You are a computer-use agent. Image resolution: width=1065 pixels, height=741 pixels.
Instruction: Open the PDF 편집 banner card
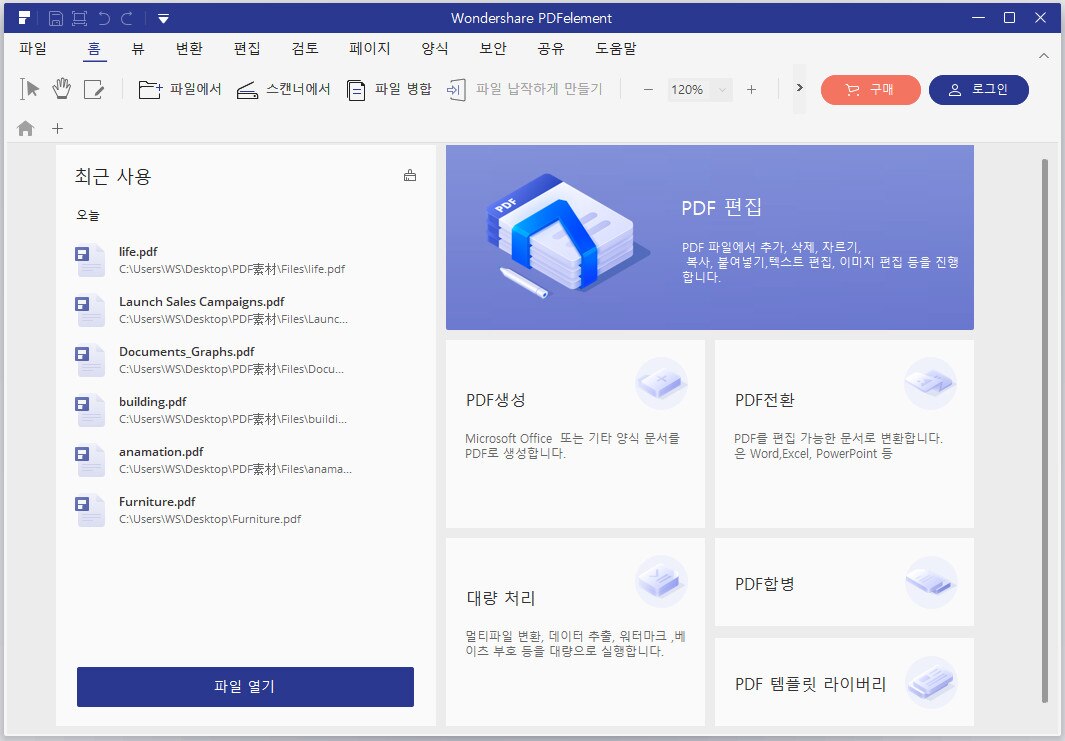[710, 238]
